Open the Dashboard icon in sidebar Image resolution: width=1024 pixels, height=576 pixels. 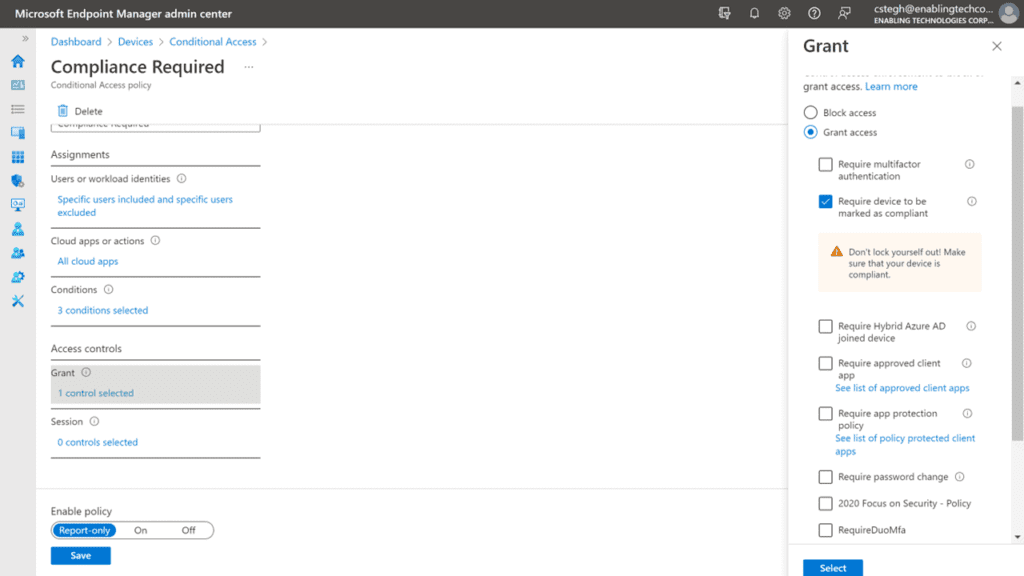18,85
